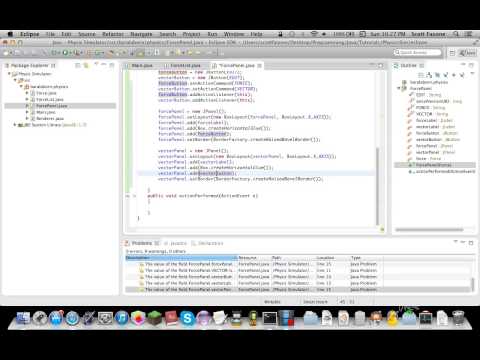Open Terminal from the Dock
The image size is (480, 360).
point(270,318)
